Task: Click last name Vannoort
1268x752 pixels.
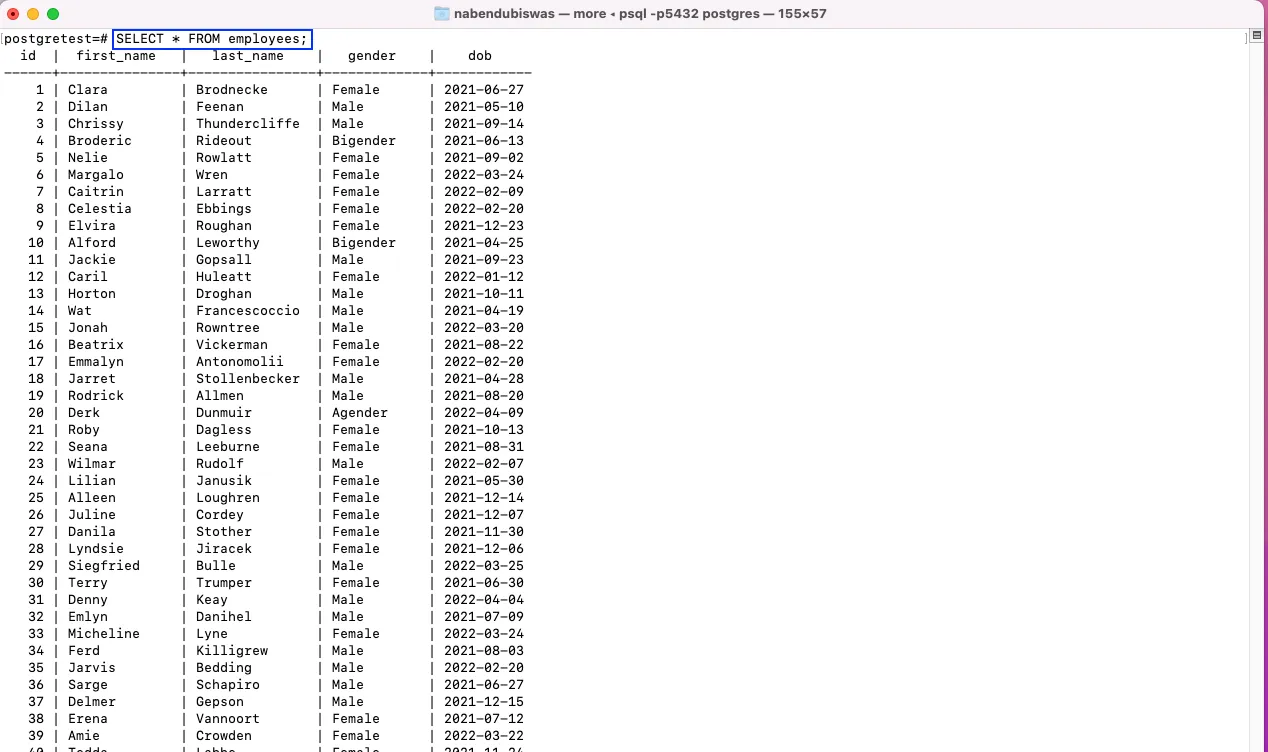Action: click(x=228, y=719)
